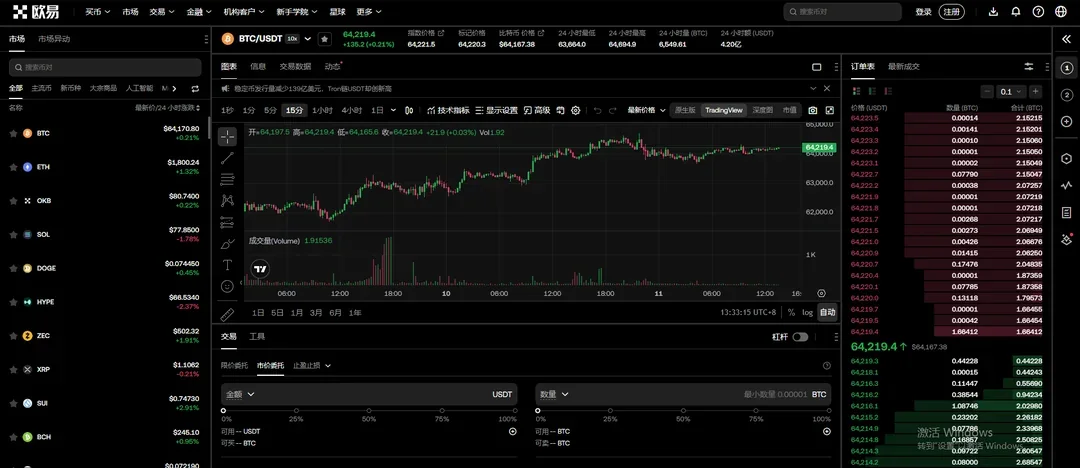The height and width of the screenshot is (468, 1080).
Task: Open 最新价格 price type dropdown
Action: click(646, 110)
